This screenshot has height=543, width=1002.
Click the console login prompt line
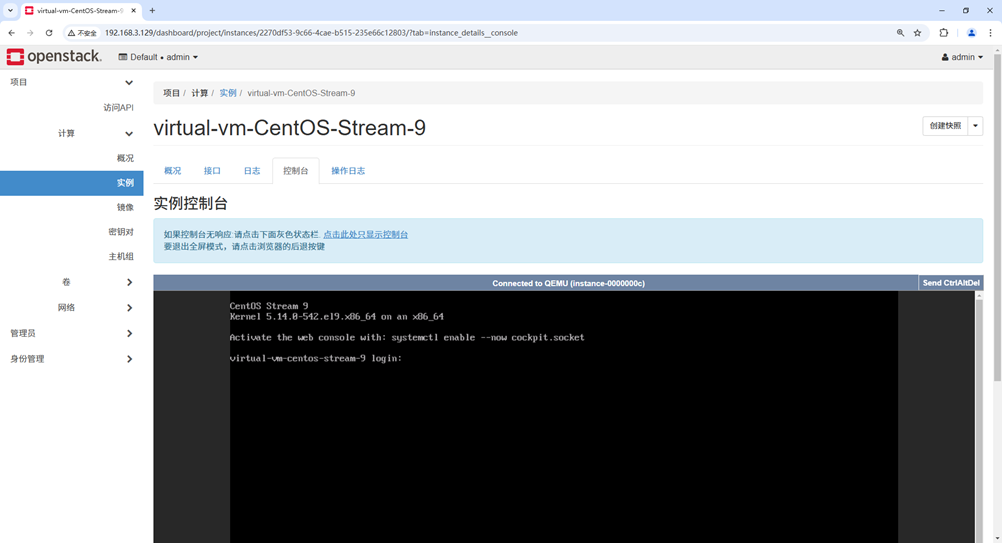pos(316,358)
